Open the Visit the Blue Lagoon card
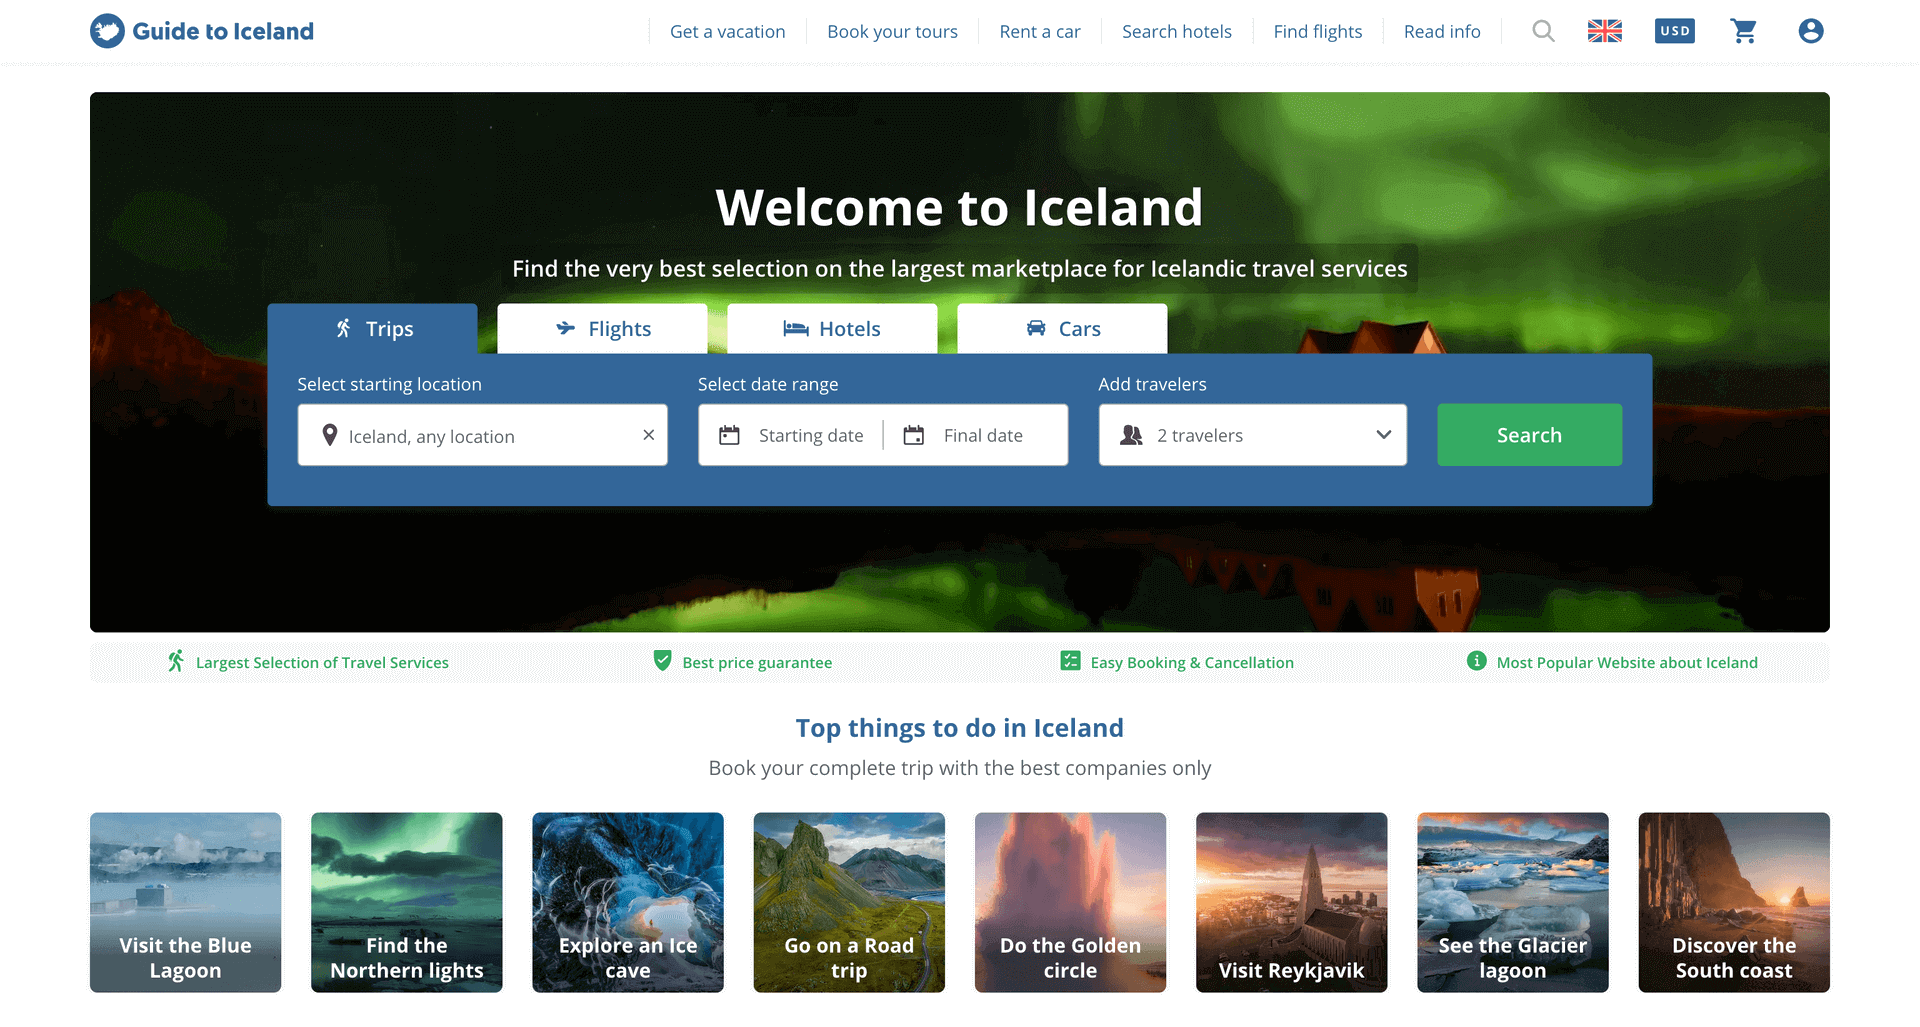Viewport: 1920px width, 1027px height. click(x=185, y=902)
